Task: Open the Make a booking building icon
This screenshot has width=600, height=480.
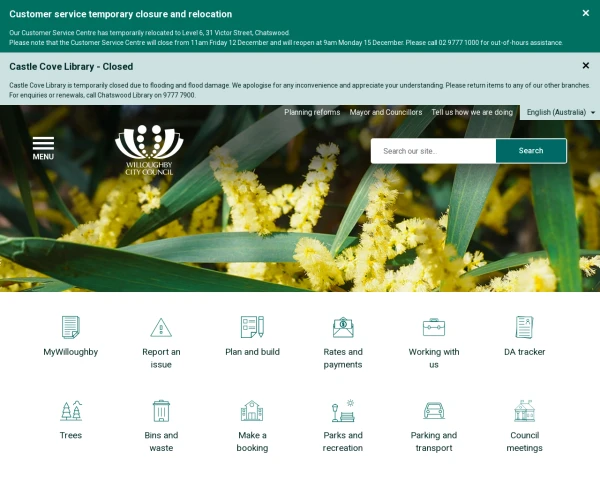Action: (252, 411)
